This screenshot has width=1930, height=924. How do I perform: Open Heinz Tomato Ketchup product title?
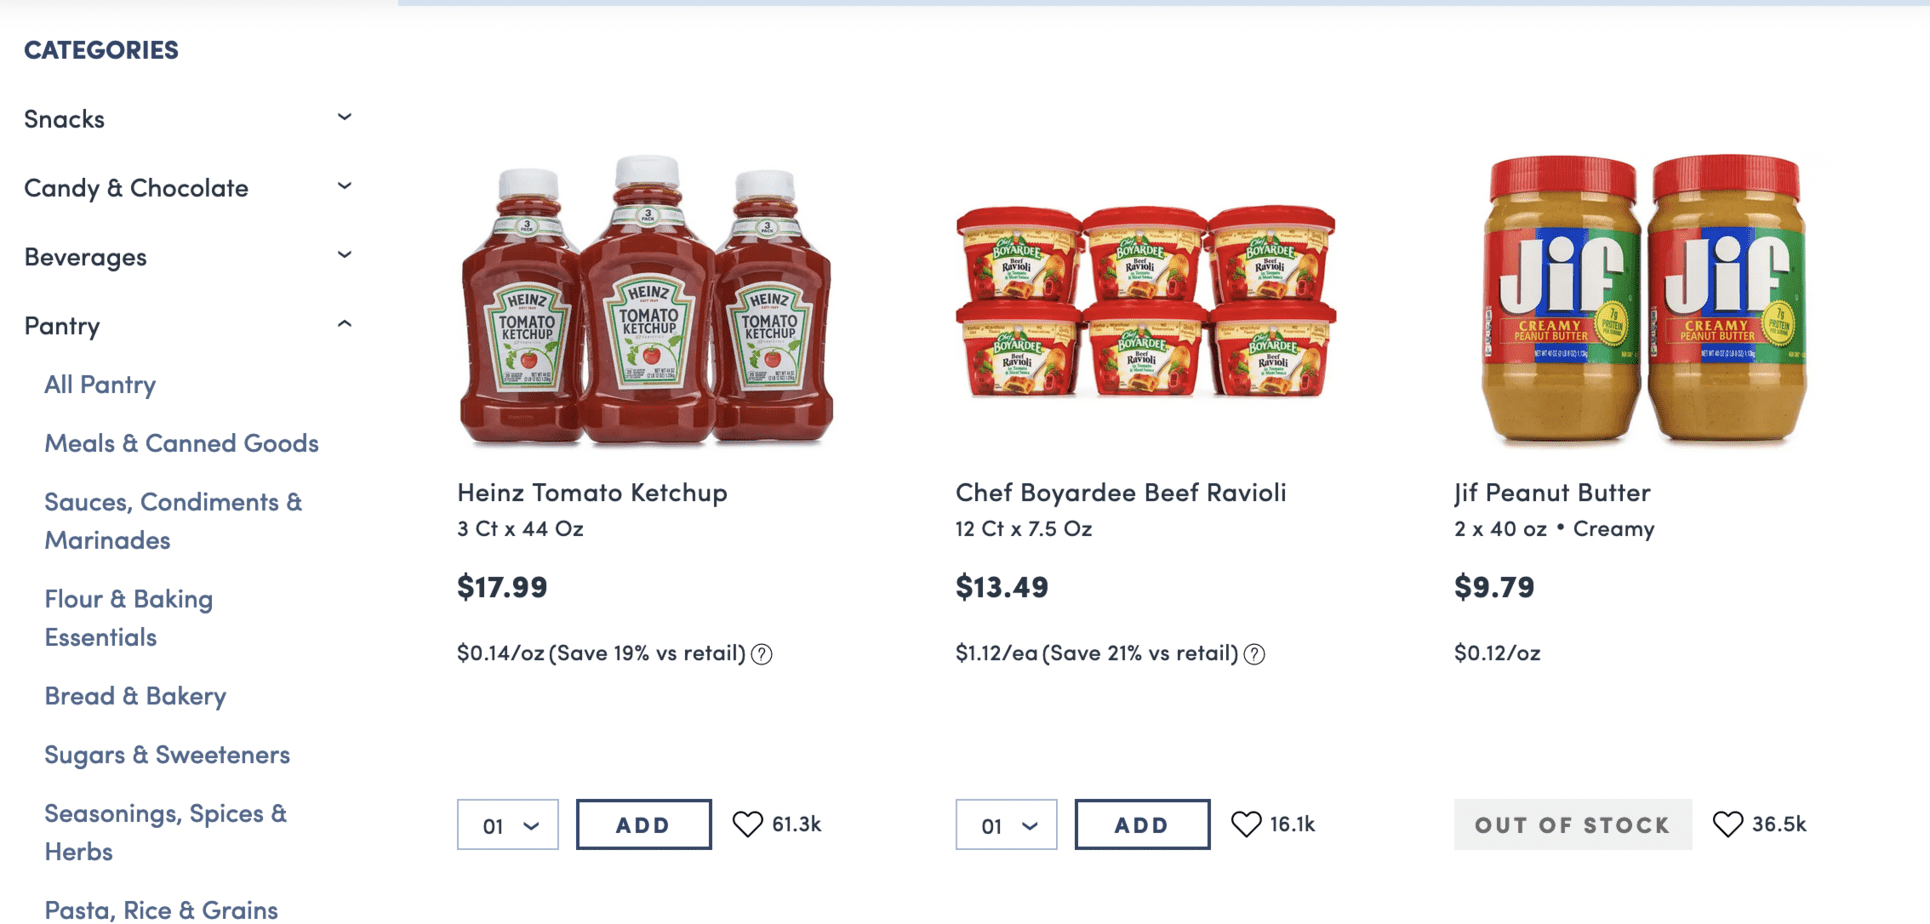coord(592,492)
